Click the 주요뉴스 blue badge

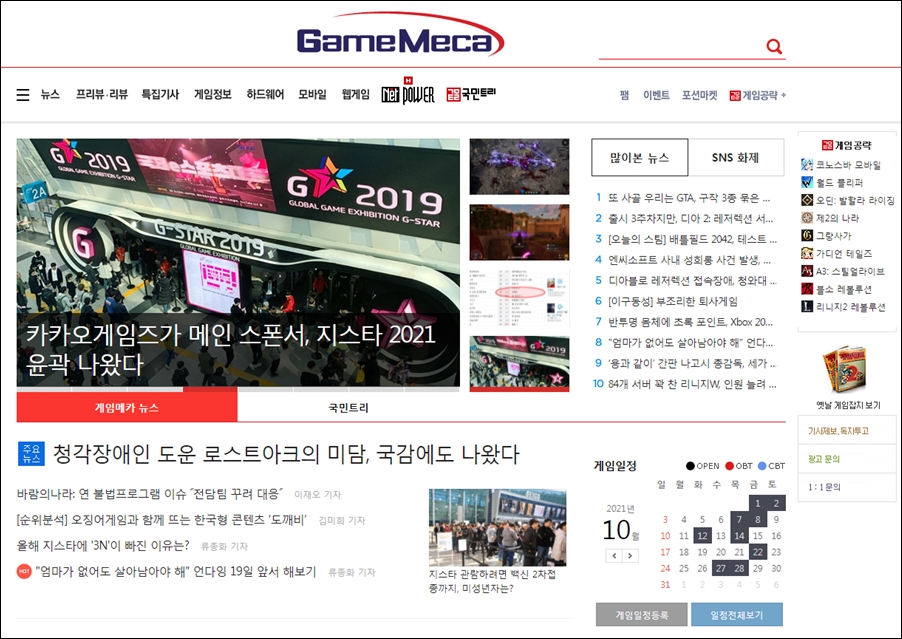click(x=31, y=454)
